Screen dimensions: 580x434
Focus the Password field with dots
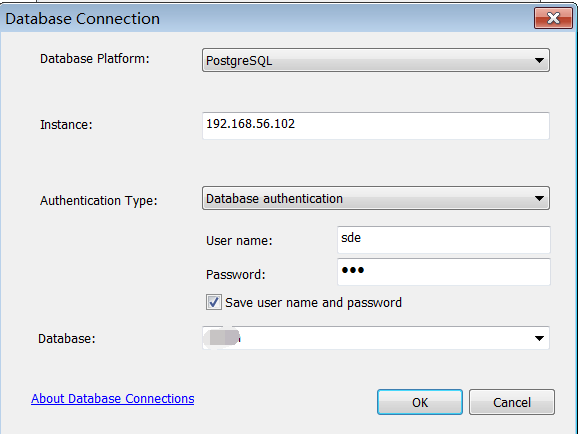[x=444, y=272]
